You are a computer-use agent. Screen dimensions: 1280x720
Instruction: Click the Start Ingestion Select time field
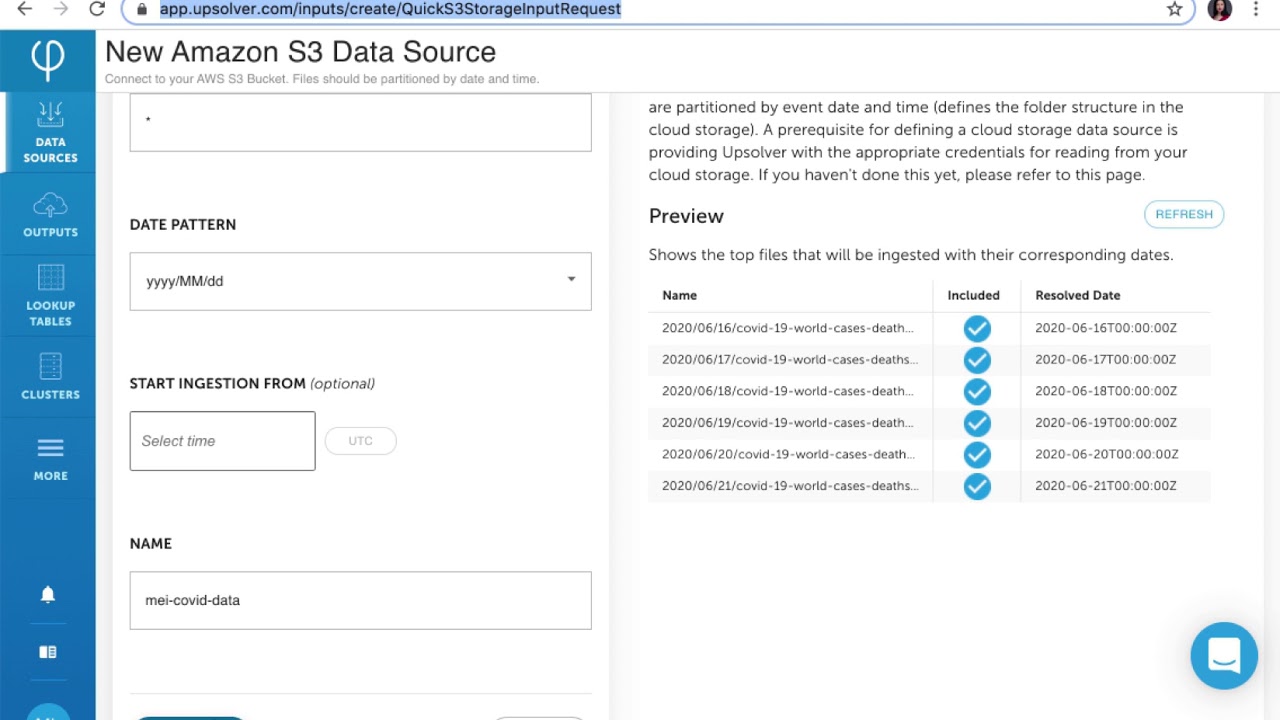(222, 441)
